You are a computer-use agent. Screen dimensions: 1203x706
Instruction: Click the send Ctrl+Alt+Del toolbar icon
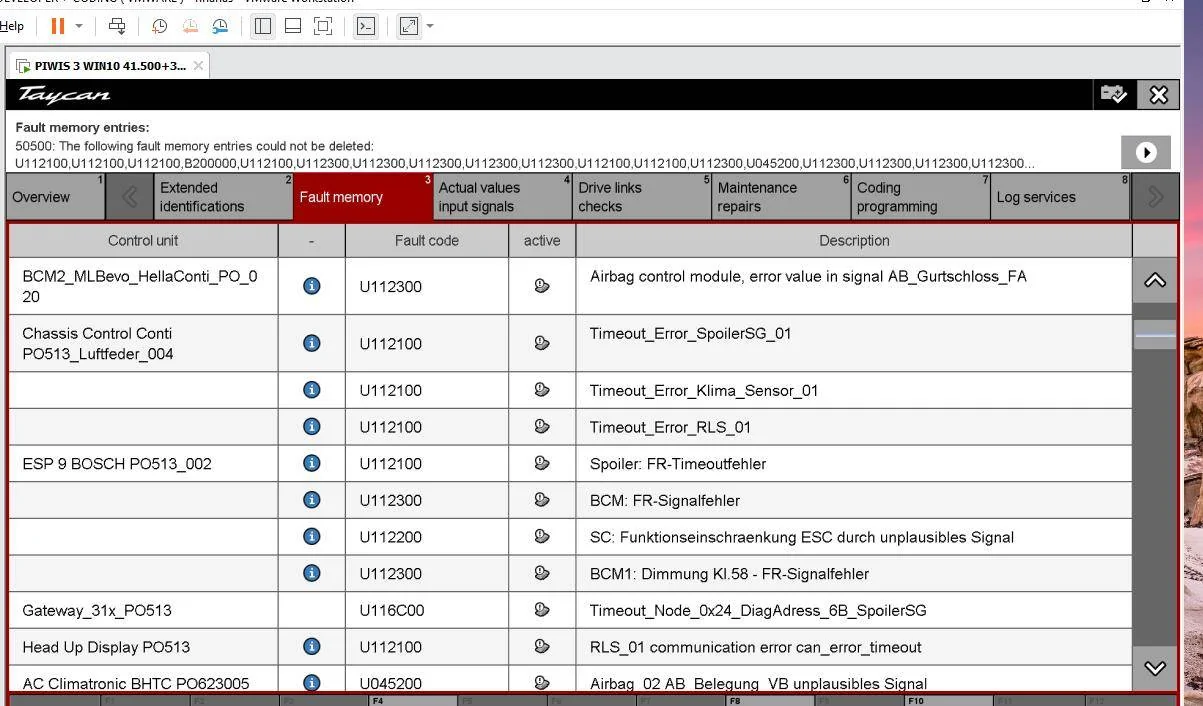[117, 26]
